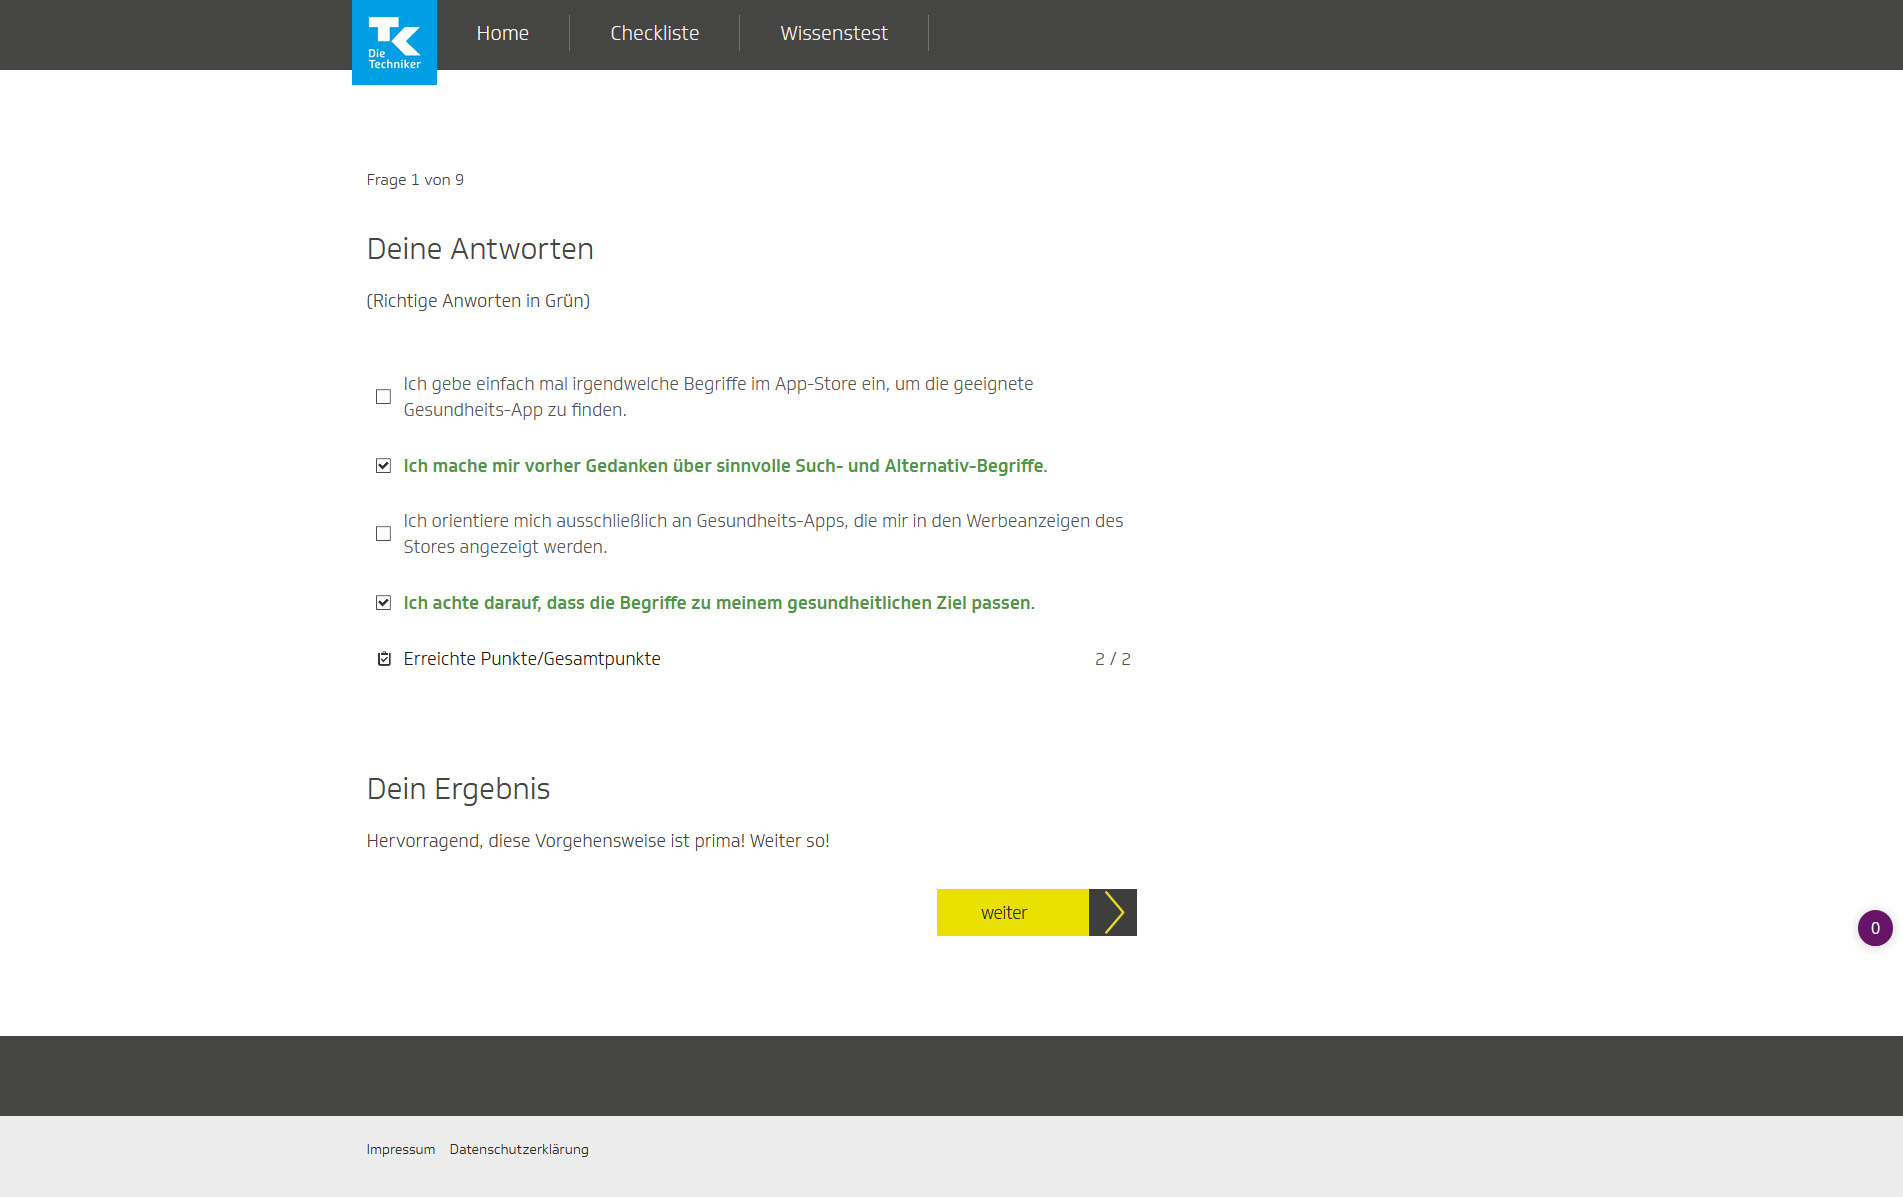Click the Frage 1 von 9 indicator
This screenshot has height=1197, width=1903.
point(415,180)
